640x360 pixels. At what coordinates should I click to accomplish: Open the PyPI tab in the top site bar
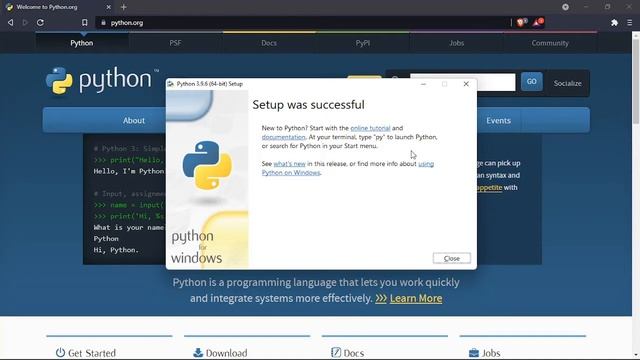click(362, 43)
